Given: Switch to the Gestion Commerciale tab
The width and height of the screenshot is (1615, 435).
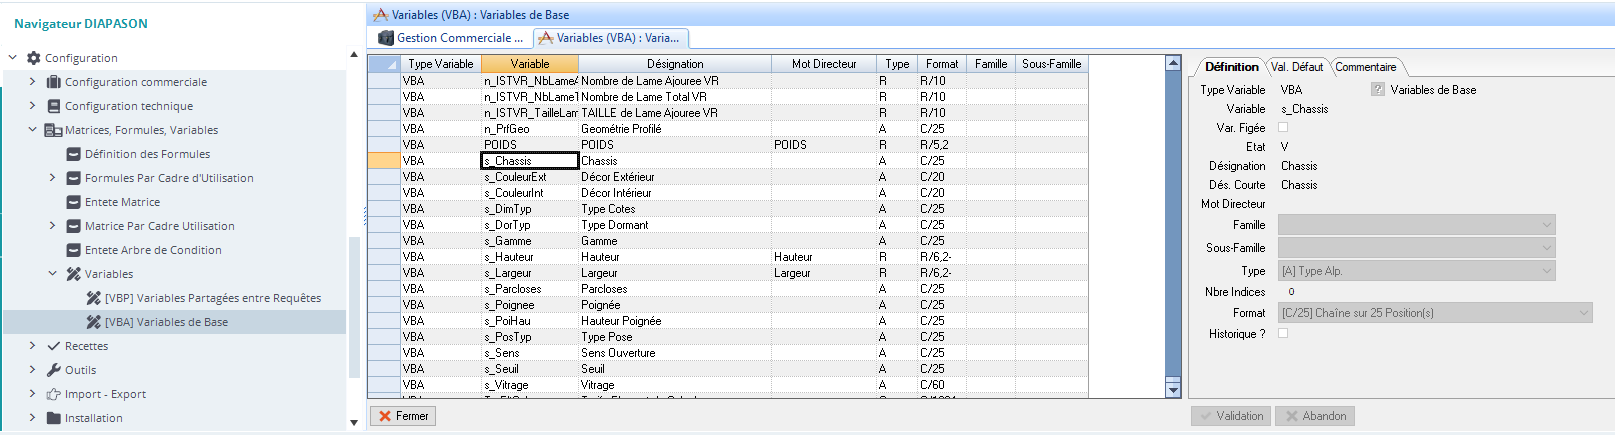Looking at the screenshot, I should point(451,38).
